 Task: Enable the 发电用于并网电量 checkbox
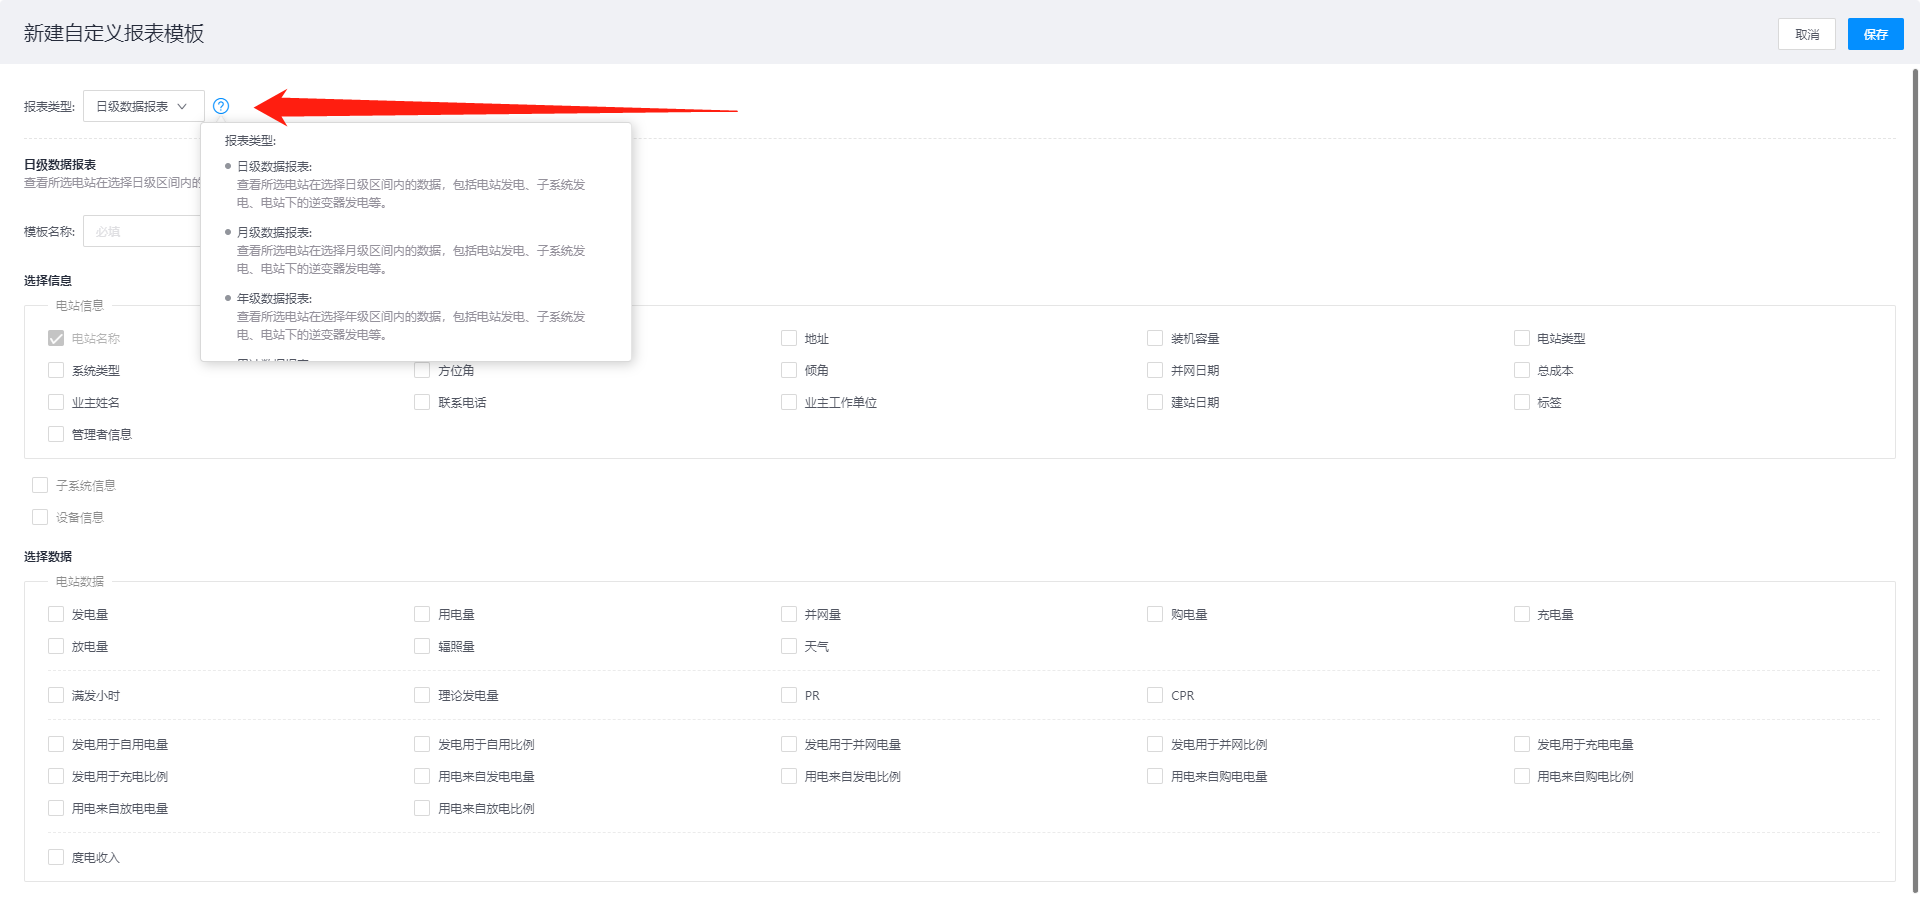789,745
